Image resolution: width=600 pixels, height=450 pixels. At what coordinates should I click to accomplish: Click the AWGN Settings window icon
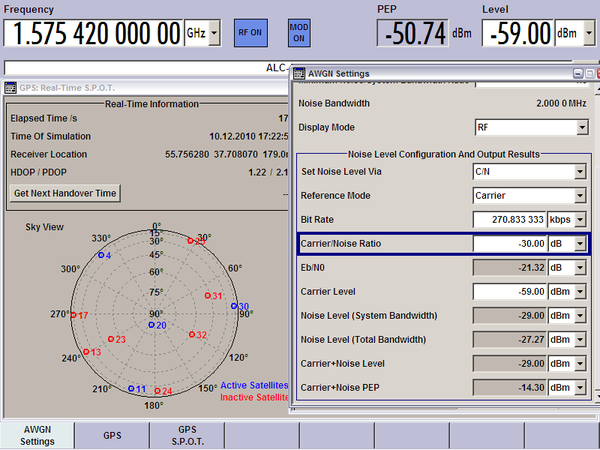302,73
